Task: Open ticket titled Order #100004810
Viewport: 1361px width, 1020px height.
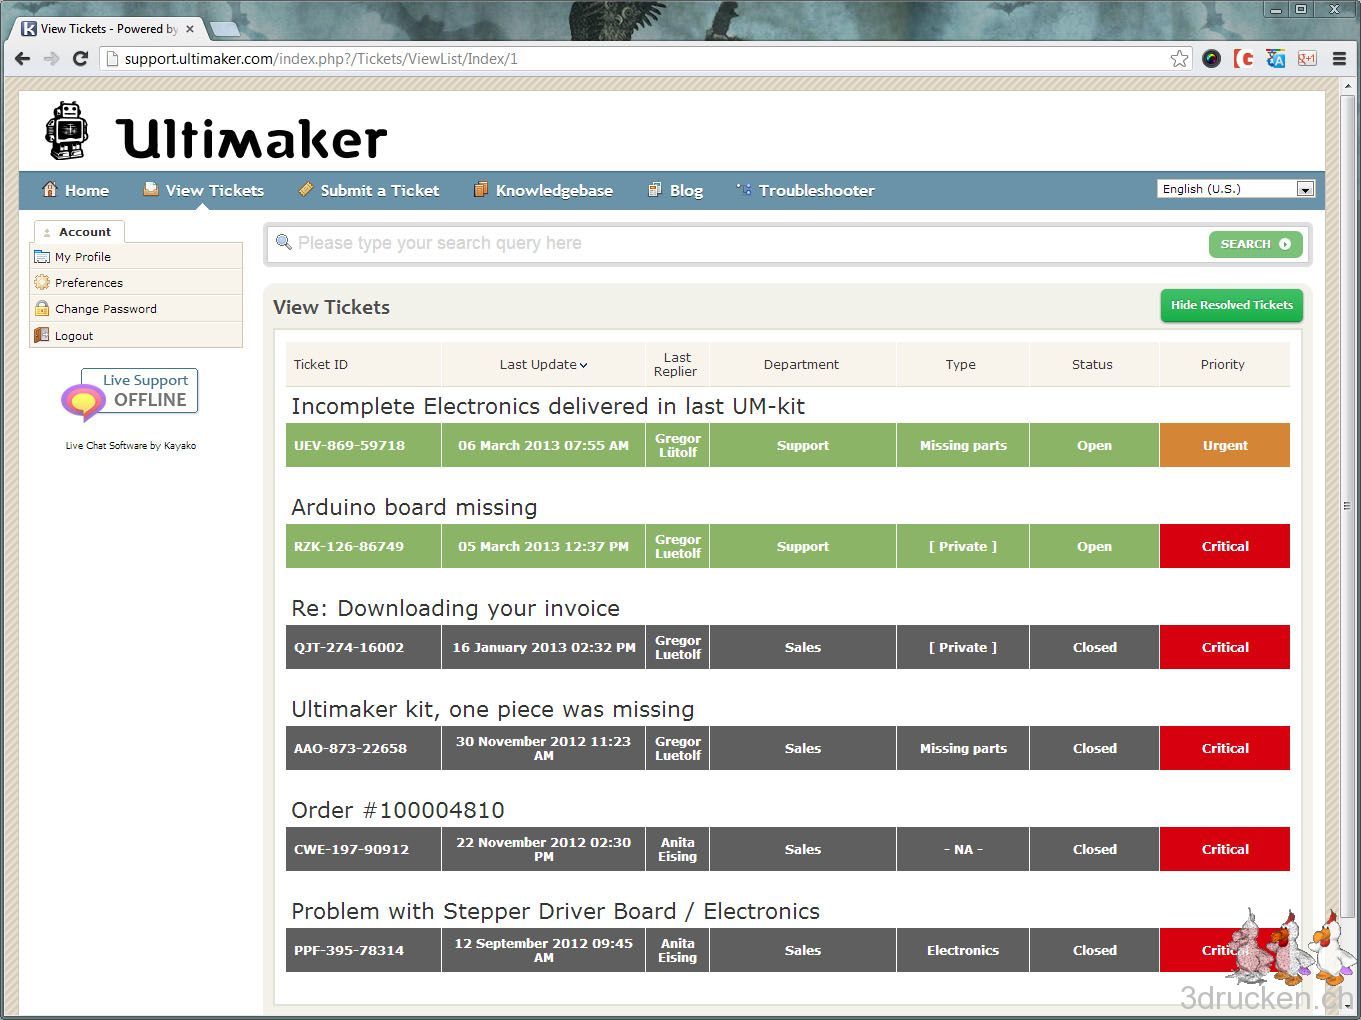Action: [x=398, y=810]
